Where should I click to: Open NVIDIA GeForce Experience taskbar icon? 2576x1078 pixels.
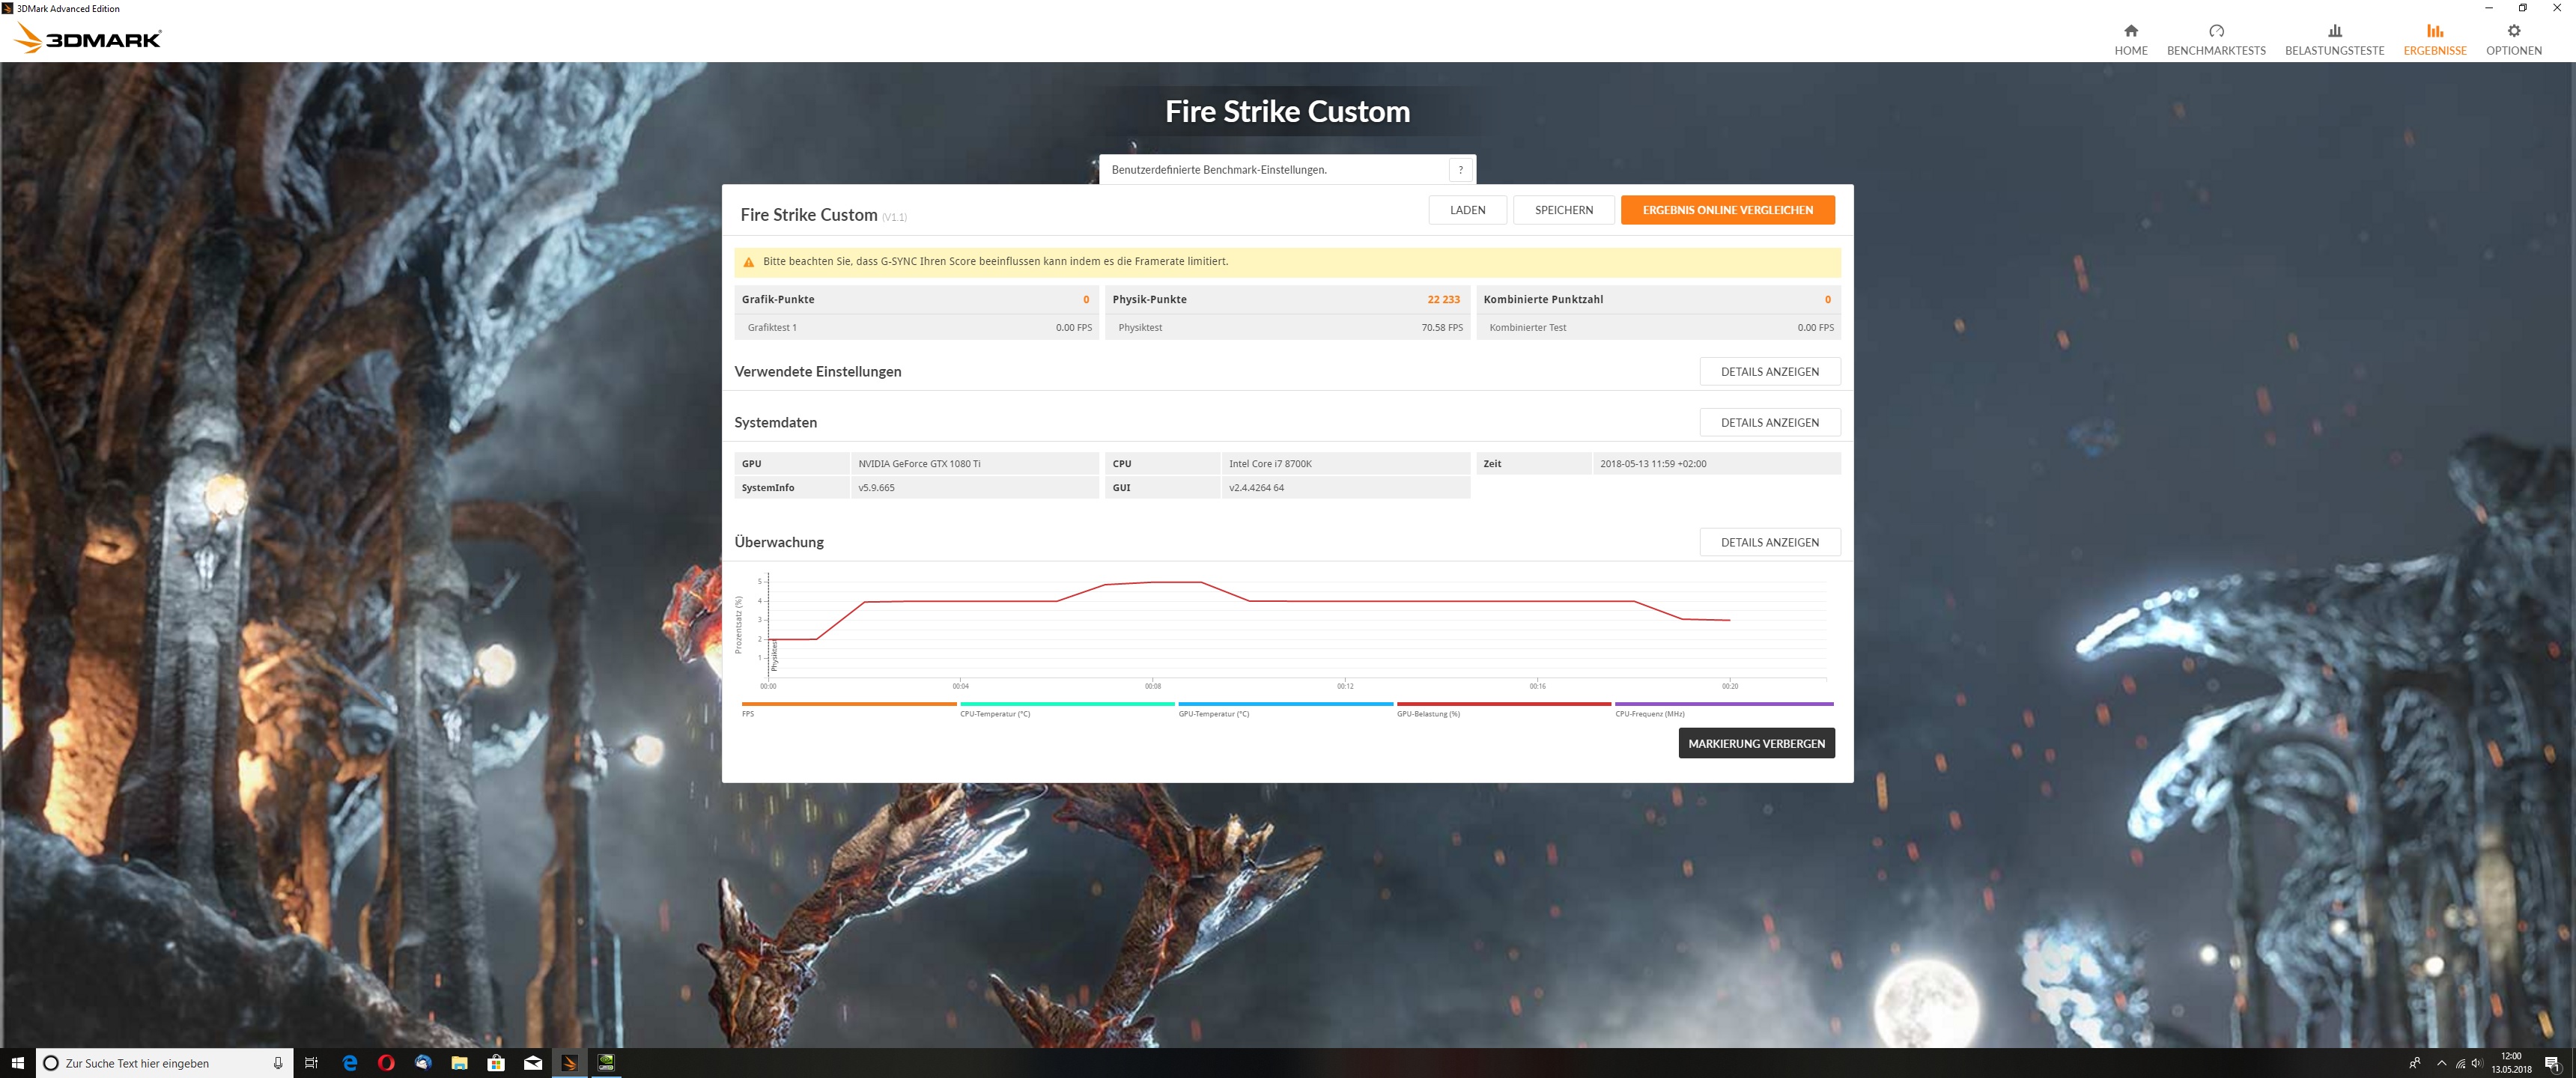(x=606, y=1062)
